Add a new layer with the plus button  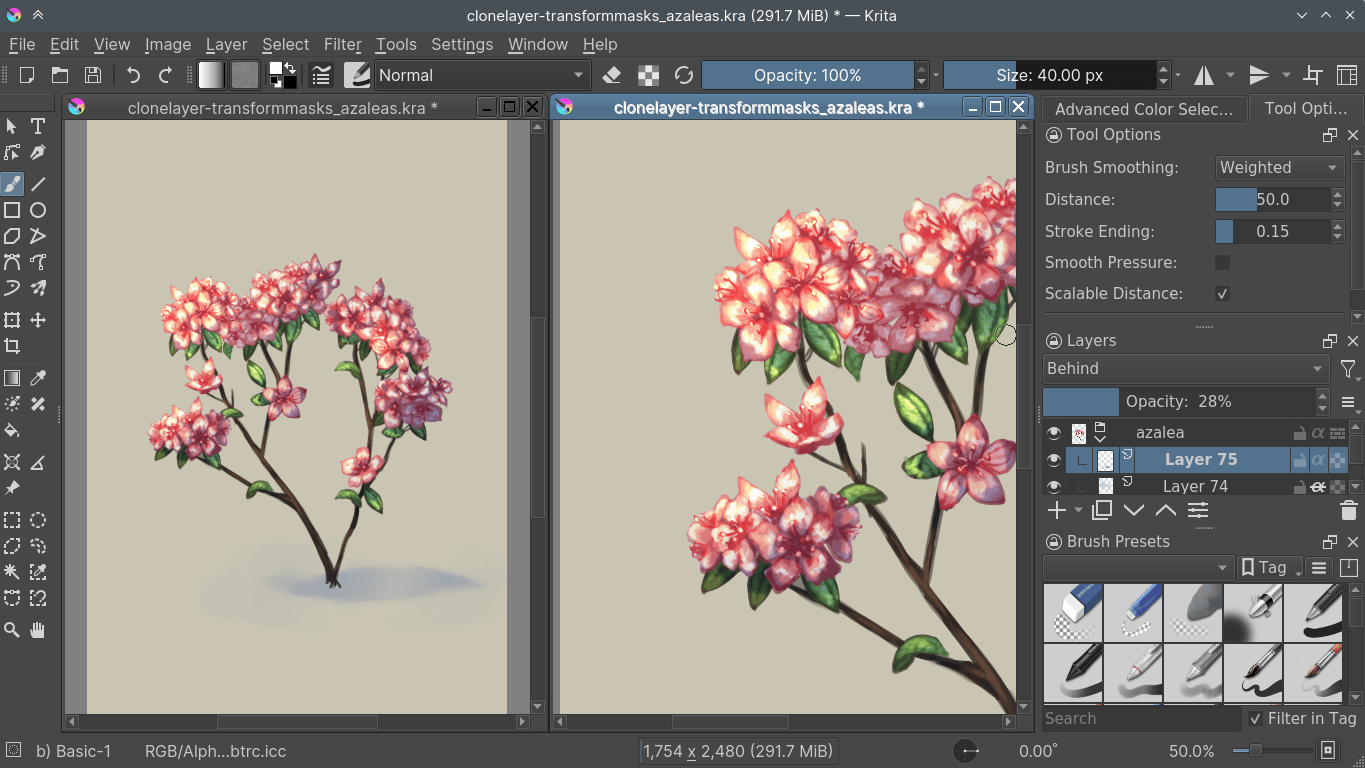click(x=1057, y=510)
